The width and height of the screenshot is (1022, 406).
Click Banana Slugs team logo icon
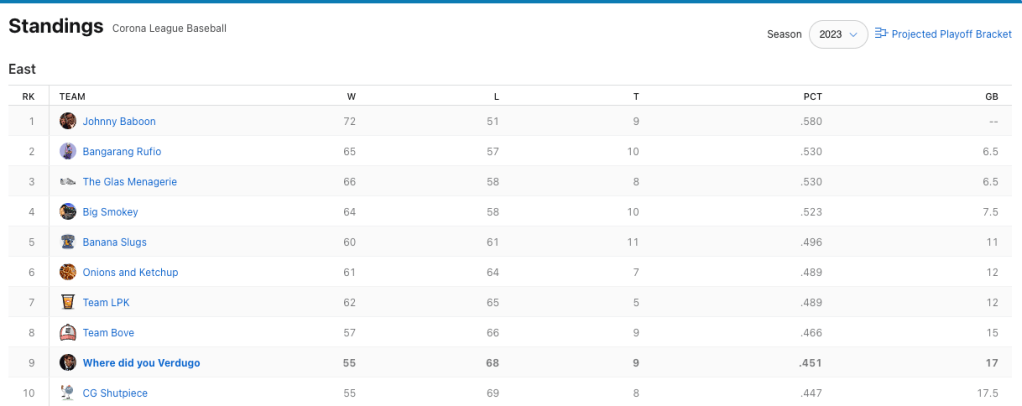click(68, 242)
